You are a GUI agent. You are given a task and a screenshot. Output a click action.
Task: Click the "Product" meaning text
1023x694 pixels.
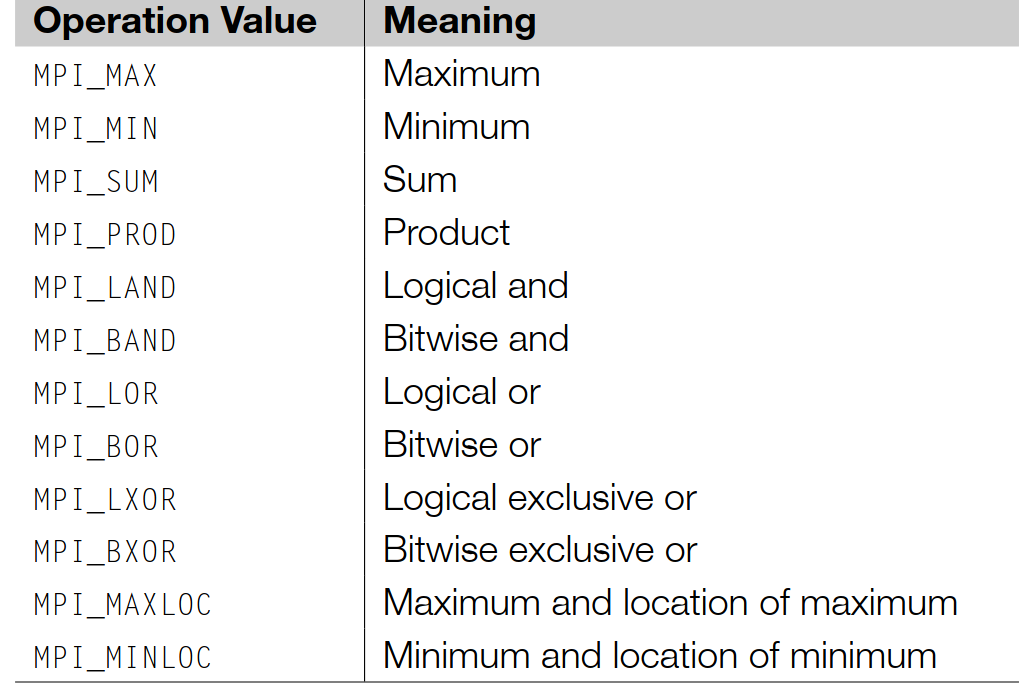pos(446,233)
